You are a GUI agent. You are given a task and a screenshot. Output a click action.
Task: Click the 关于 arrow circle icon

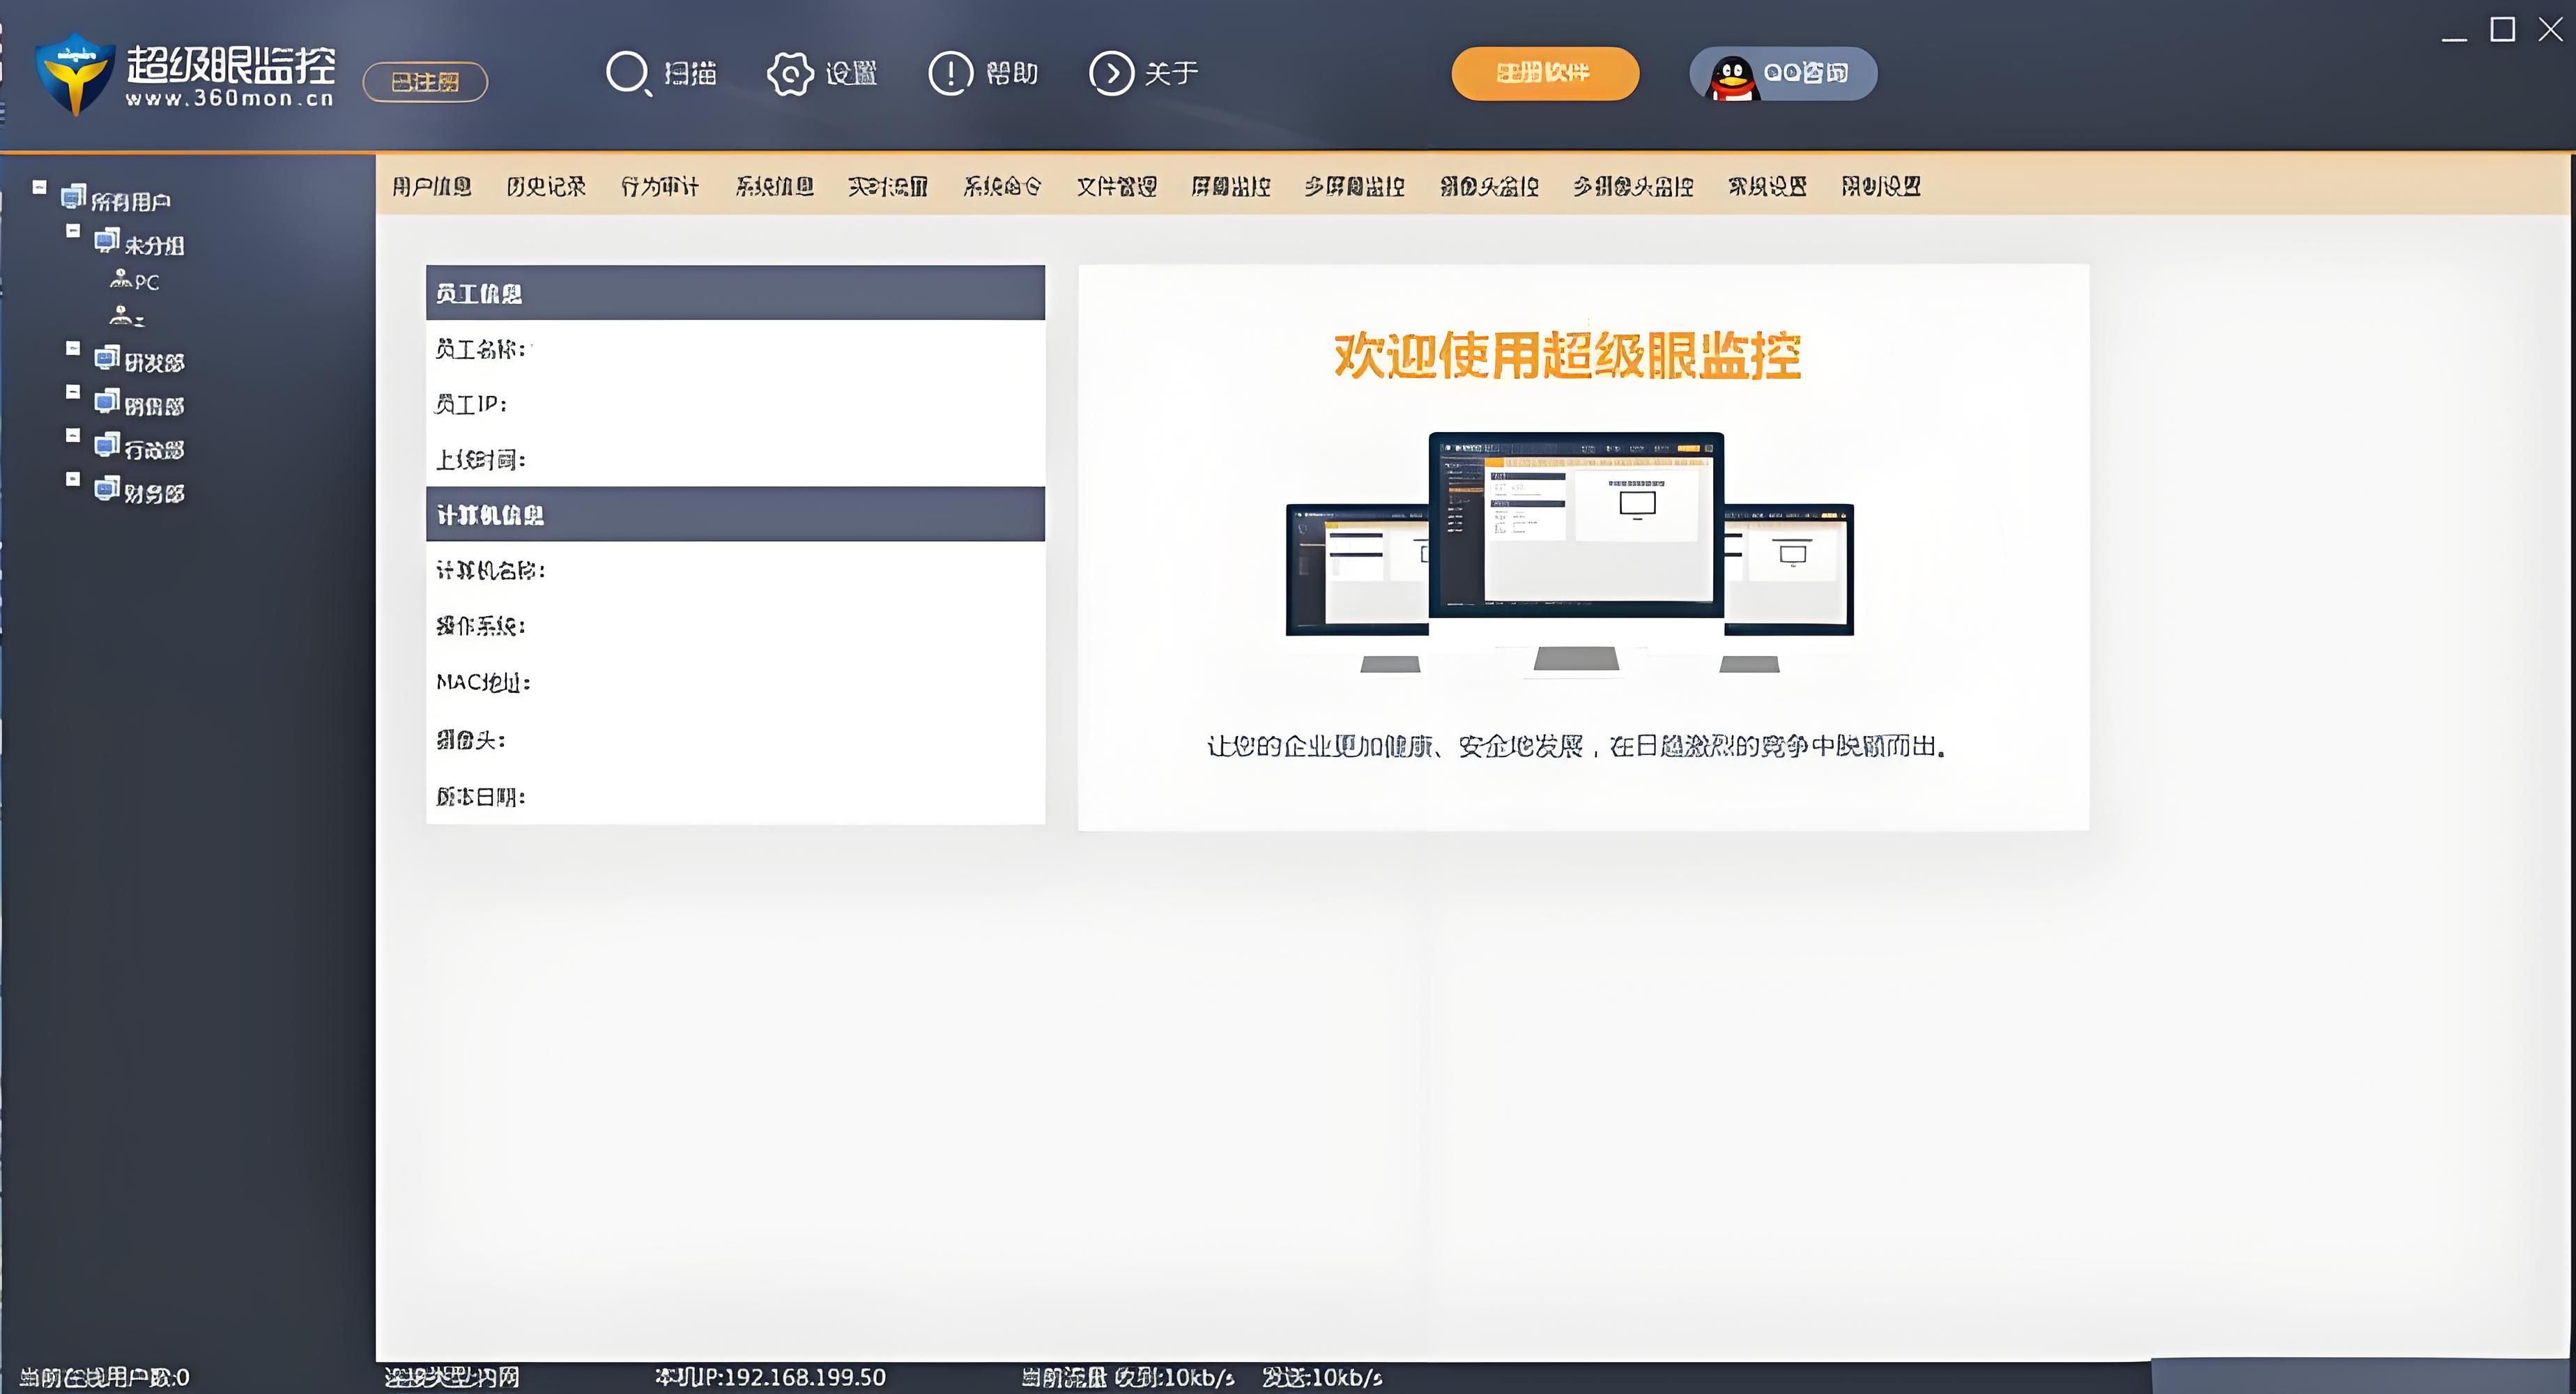(x=1111, y=73)
